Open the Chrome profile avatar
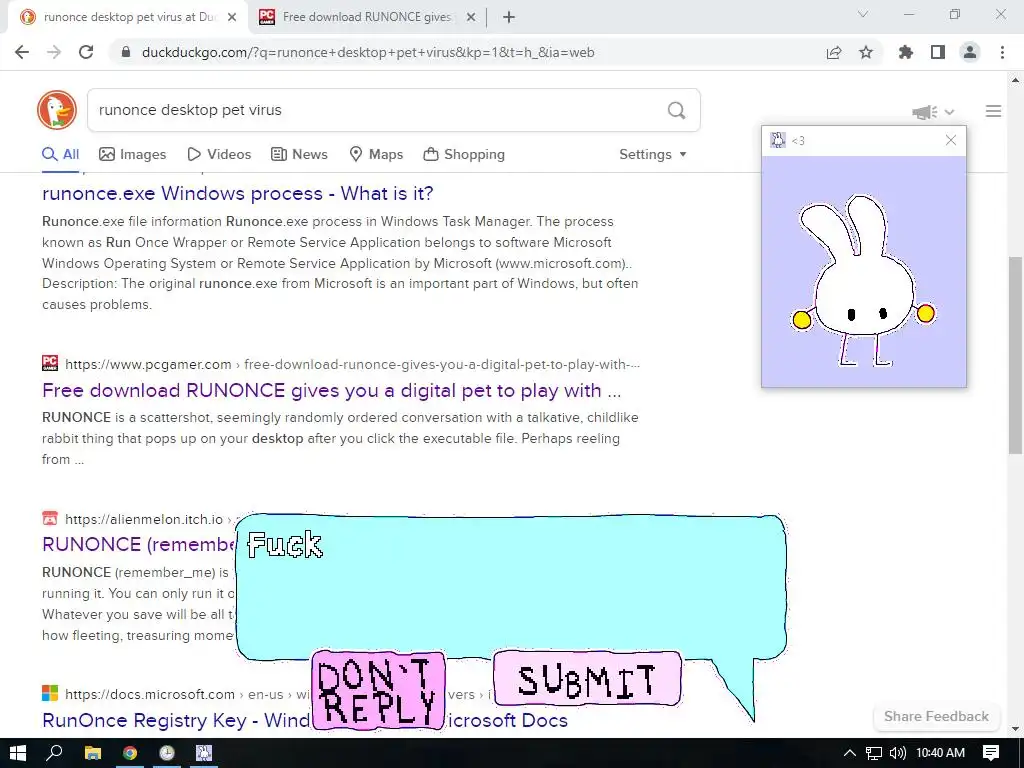The image size is (1024, 768). coord(970,52)
